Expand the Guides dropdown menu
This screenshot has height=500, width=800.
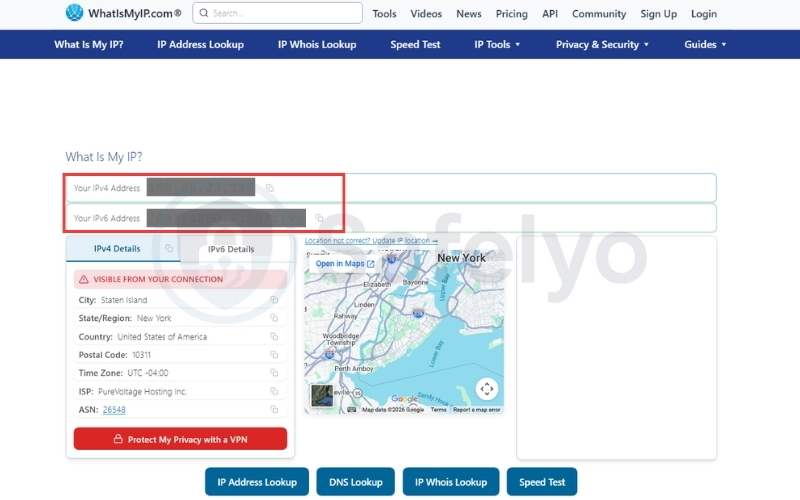click(x=705, y=44)
